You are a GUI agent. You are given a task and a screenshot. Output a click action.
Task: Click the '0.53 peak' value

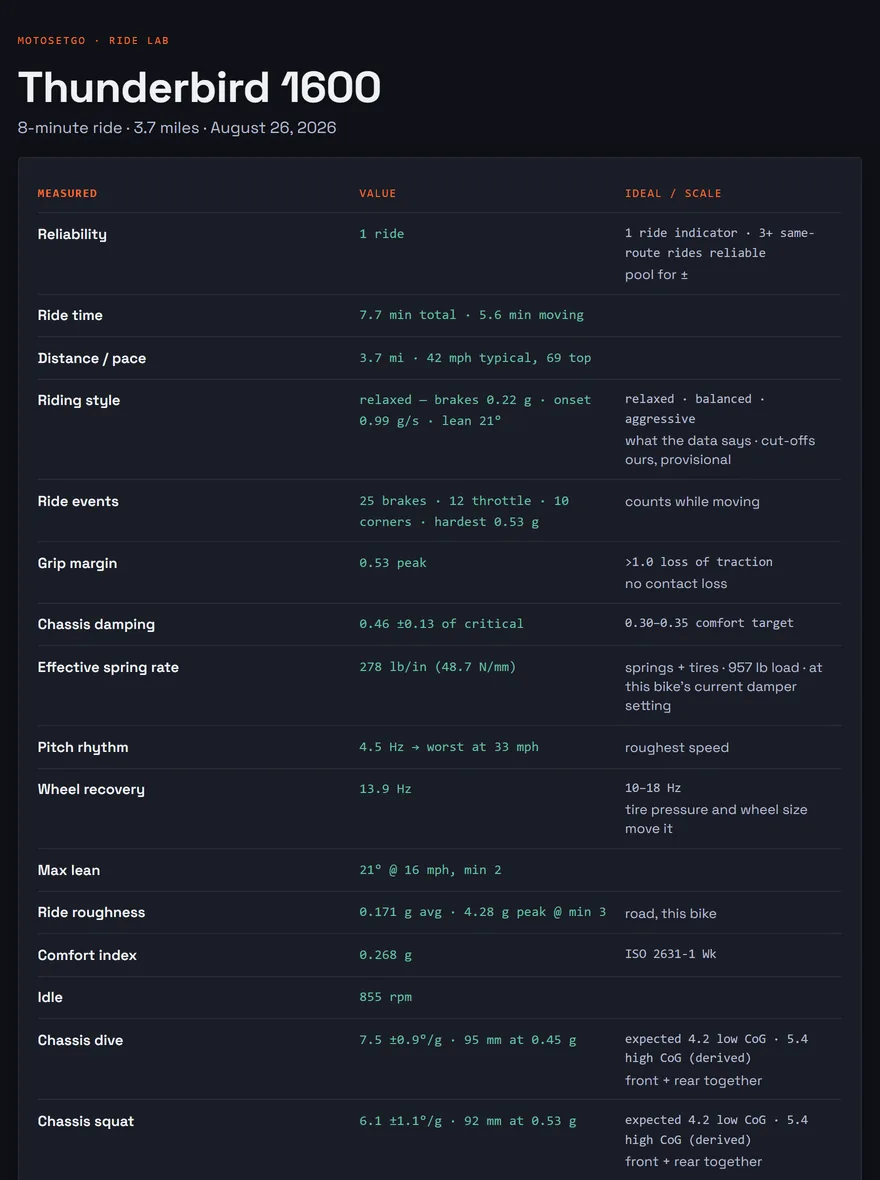(393, 563)
